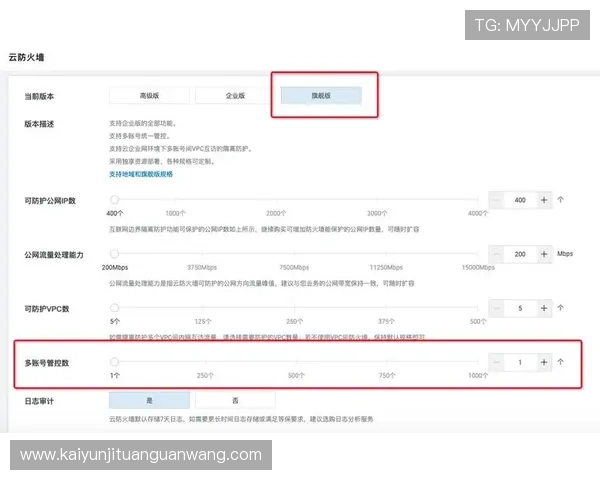The height and width of the screenshot is (480, 600).
Task: Click the 750个 mark on multi-account slider
Action: [387, 376]
